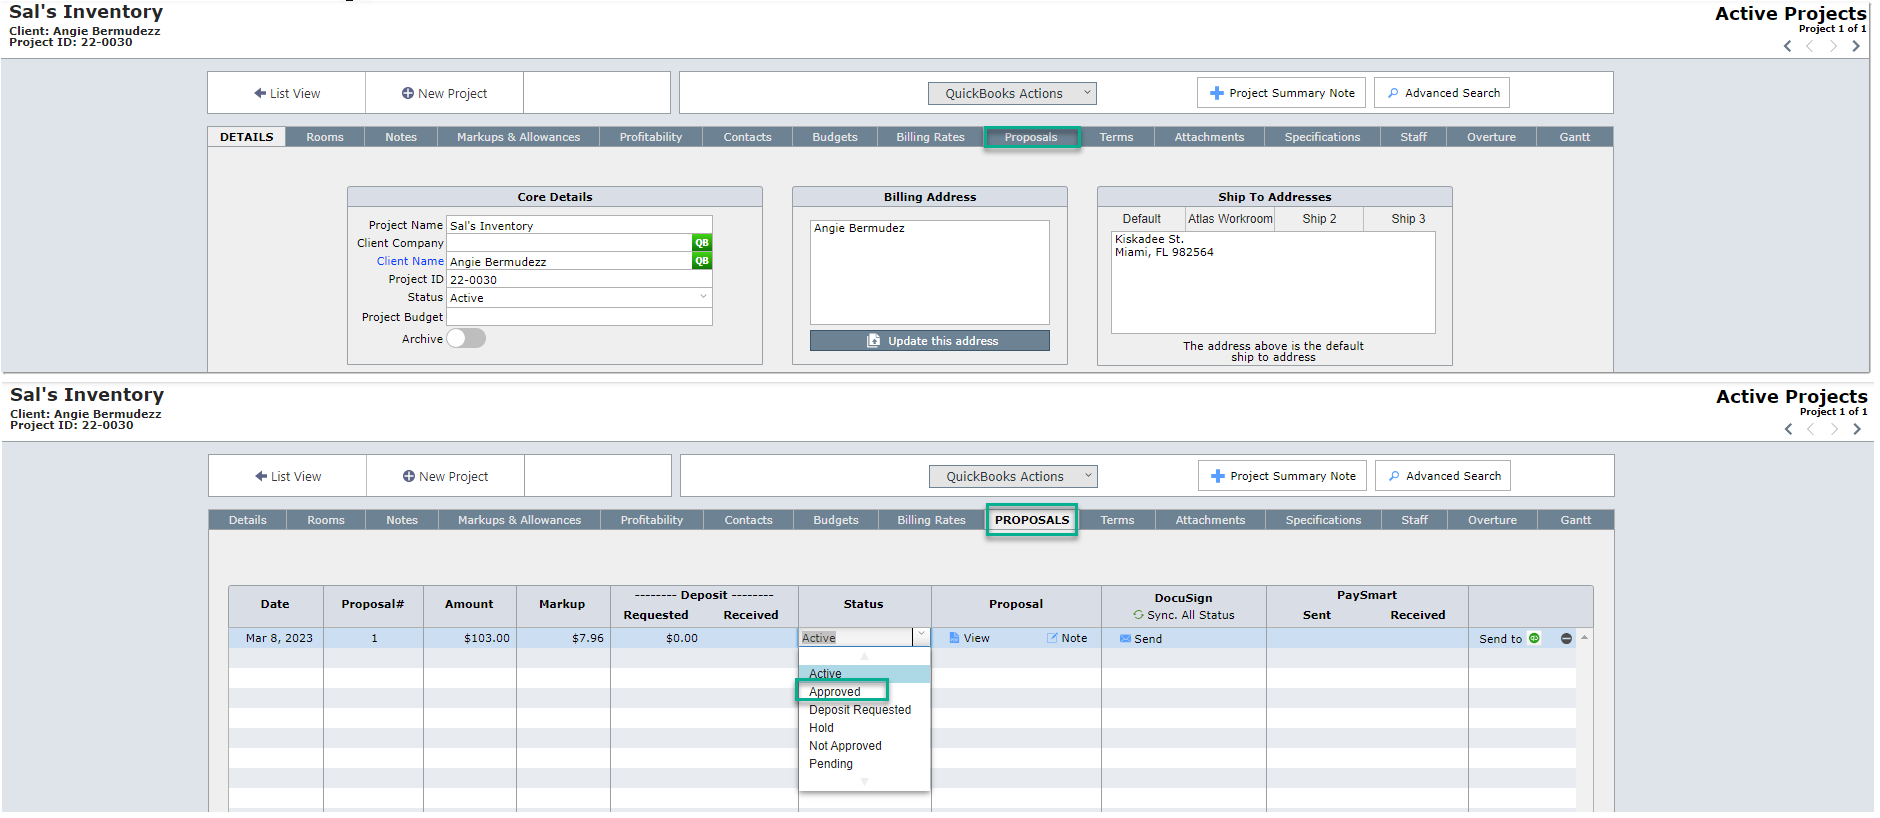Viewport: 1880px width, 818px height.
Task: Open QuickBooks Actions dropdown on Details screen
Action: pyautogui.click(x=1012, y=93)
